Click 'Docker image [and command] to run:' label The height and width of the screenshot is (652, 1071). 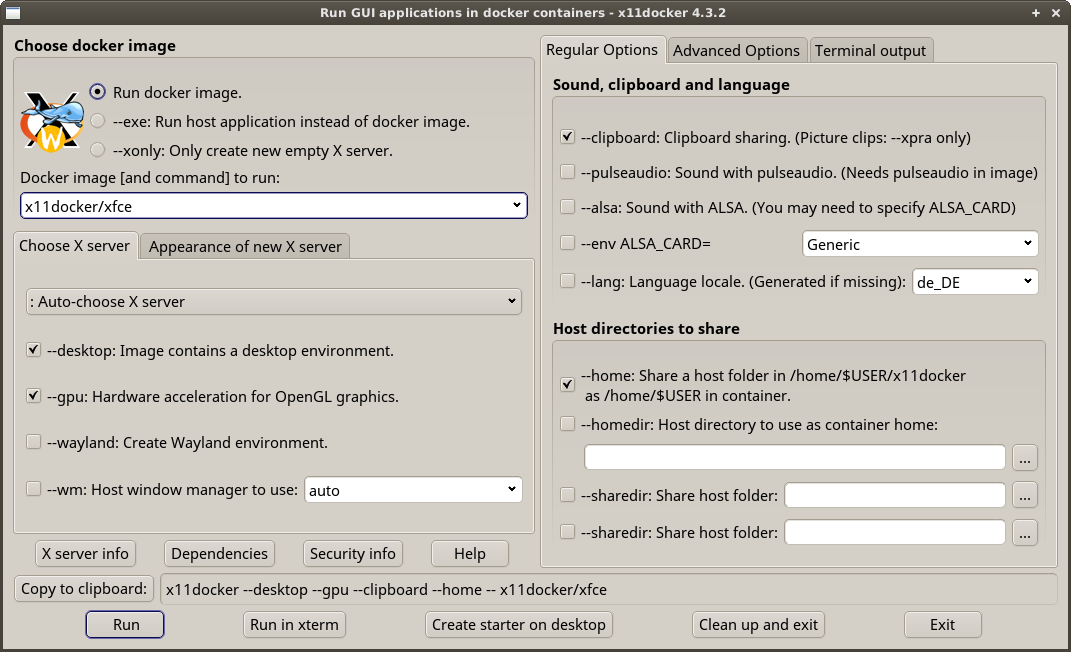click(x=150, y=178)
